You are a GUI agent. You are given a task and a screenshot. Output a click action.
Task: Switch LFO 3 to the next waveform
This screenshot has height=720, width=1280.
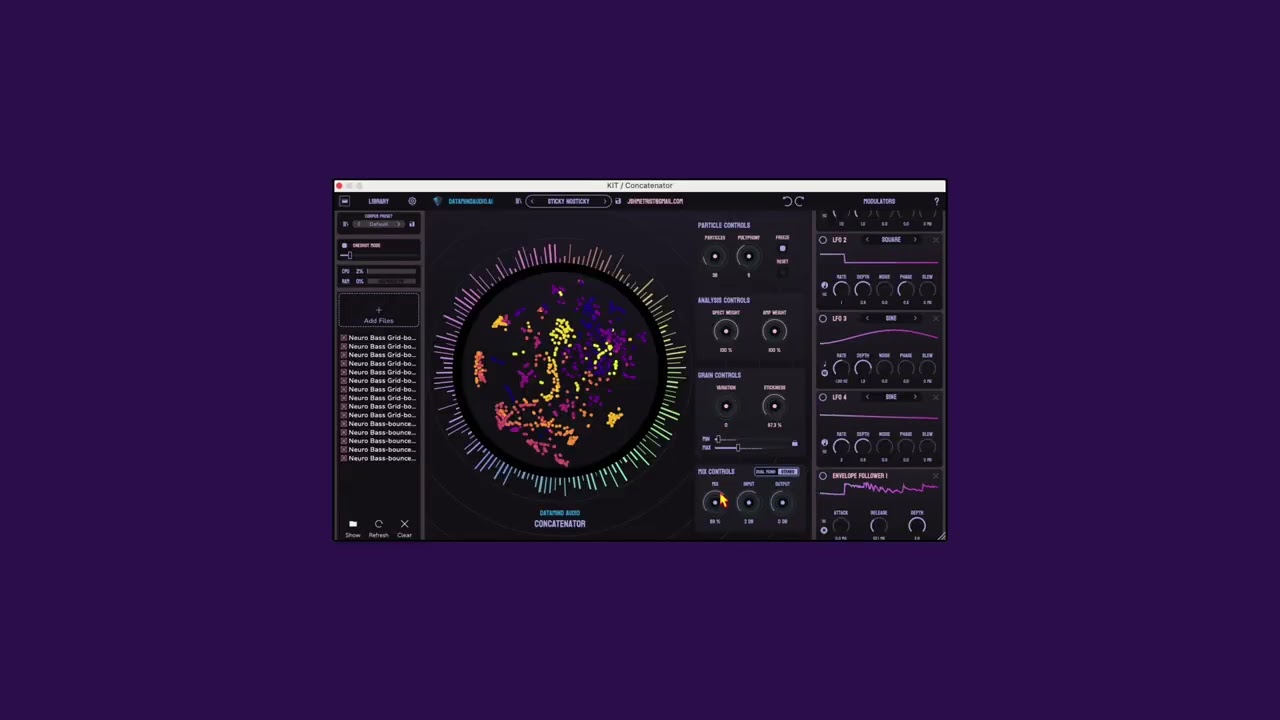point(915,318)
